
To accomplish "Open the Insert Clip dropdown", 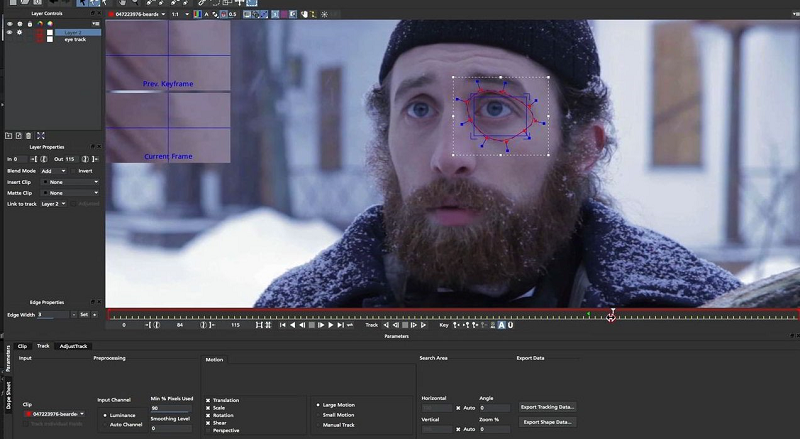I will 72,182.
